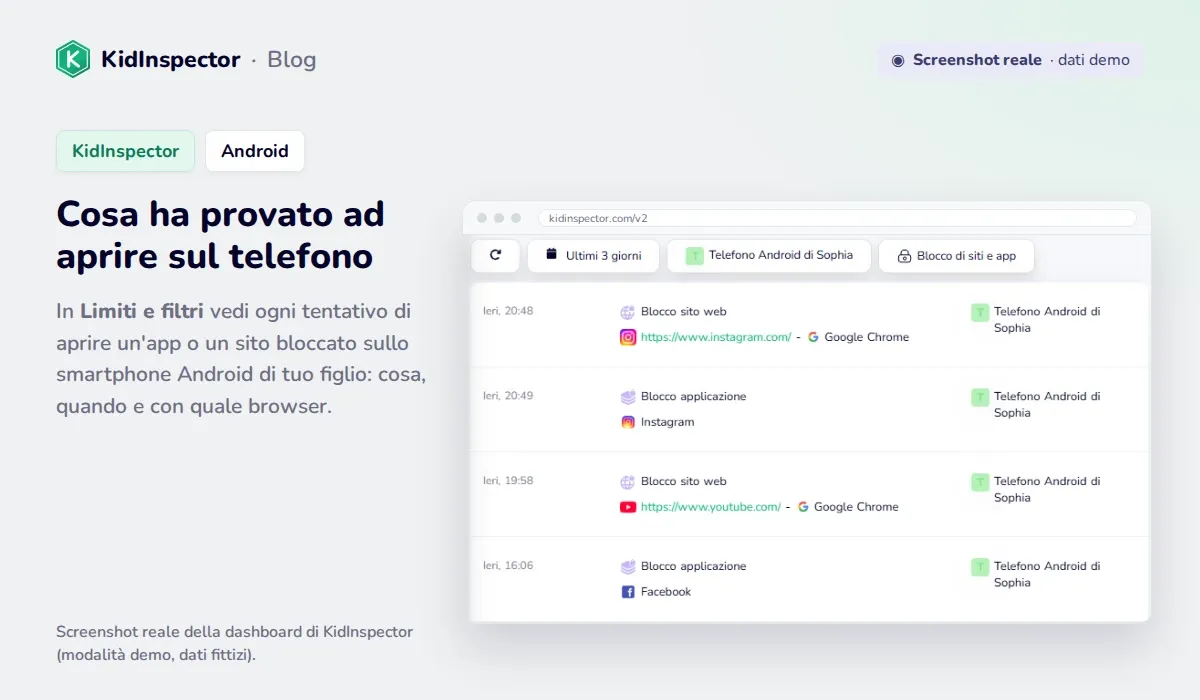The height and width of the screenshot is (700, 1200).
Task: Click the stack icon in the 16:06 Blocco applicazione row
Action: click(x=628, y=567)
